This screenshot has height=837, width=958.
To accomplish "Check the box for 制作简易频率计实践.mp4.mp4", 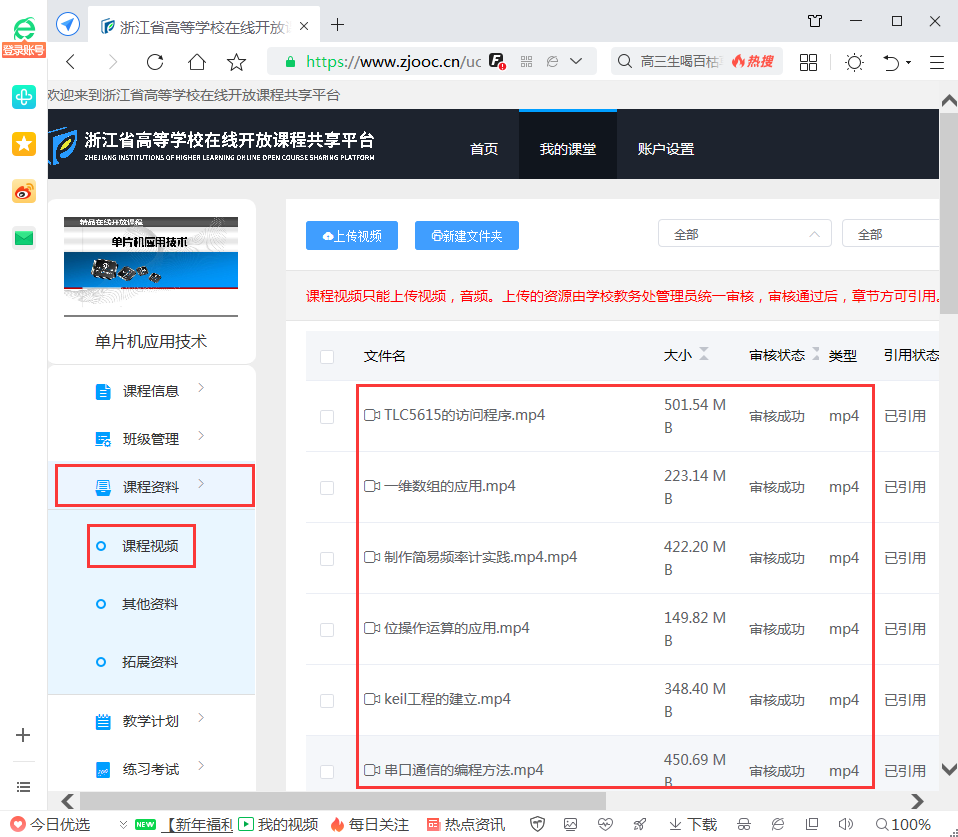I will pyautogui.click(x=327, y=558).
